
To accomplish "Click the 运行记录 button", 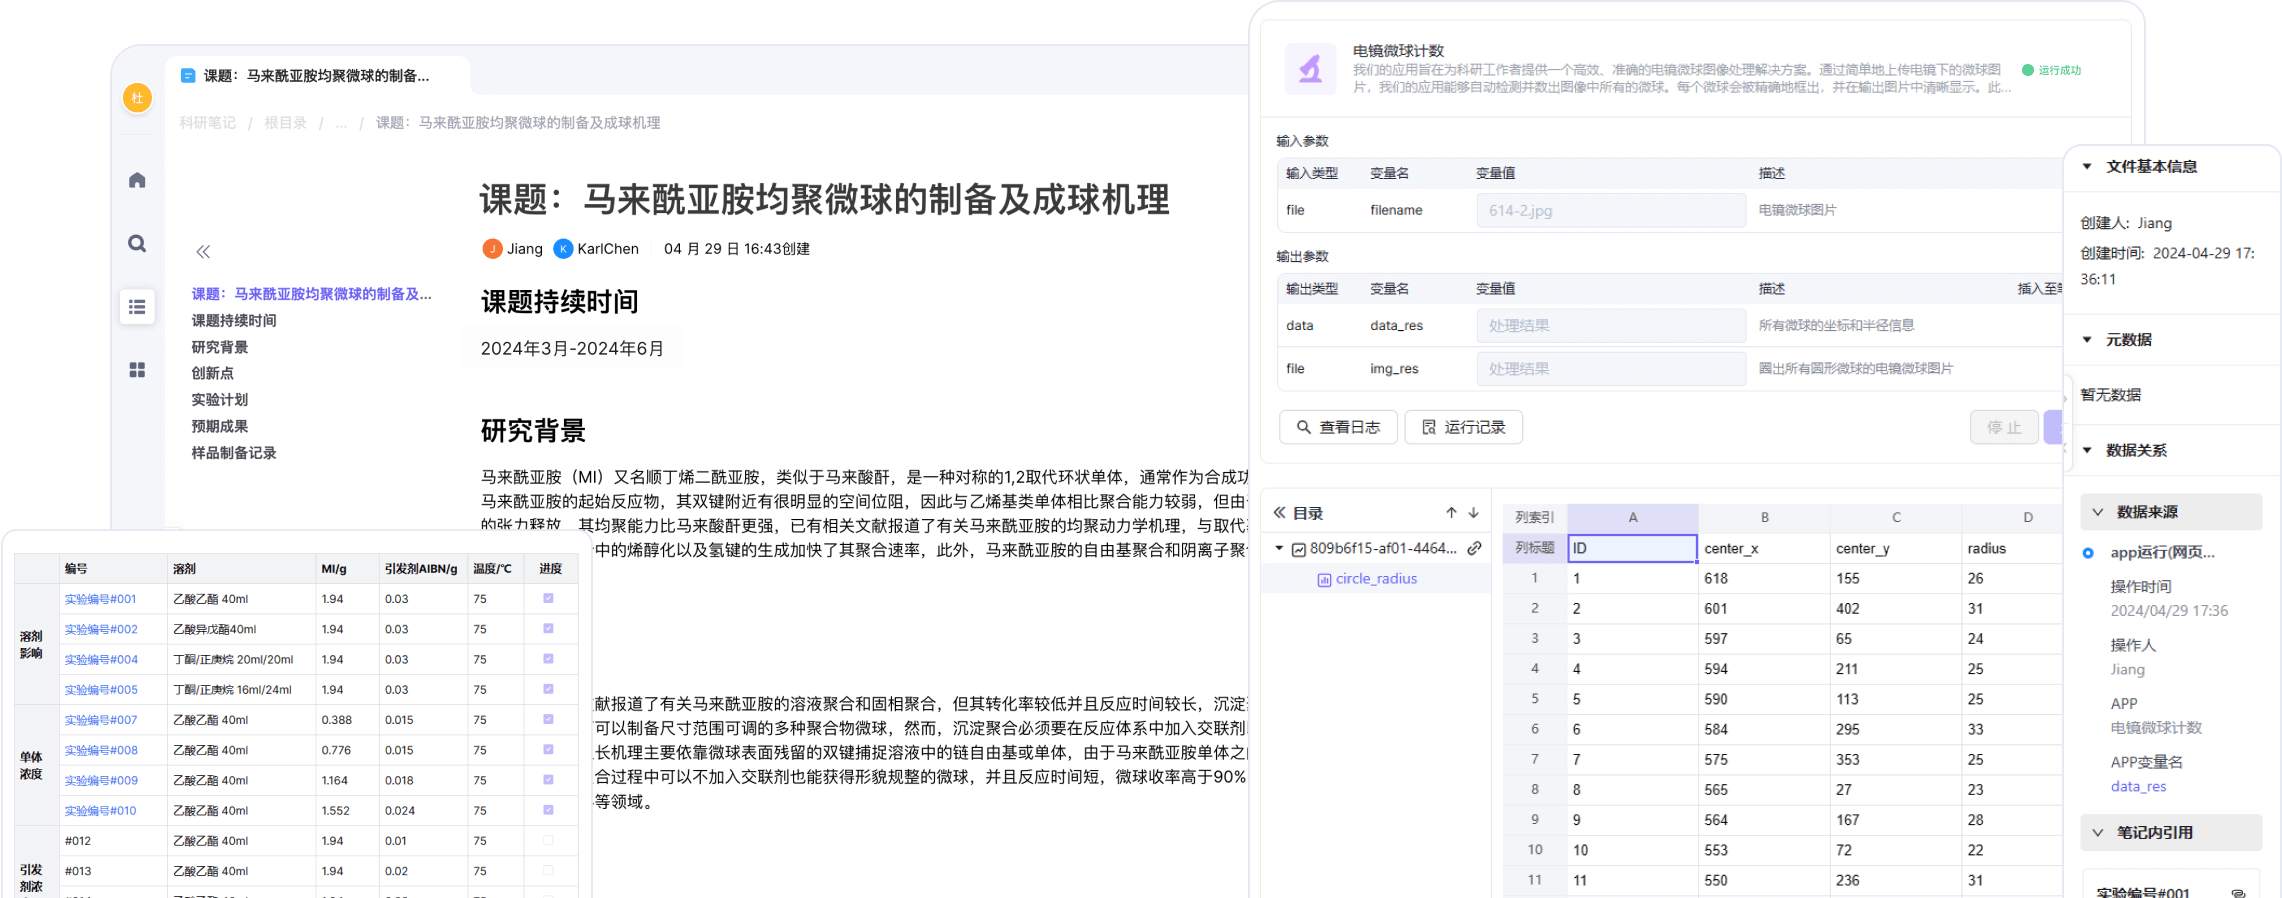I will point(1463,427).
